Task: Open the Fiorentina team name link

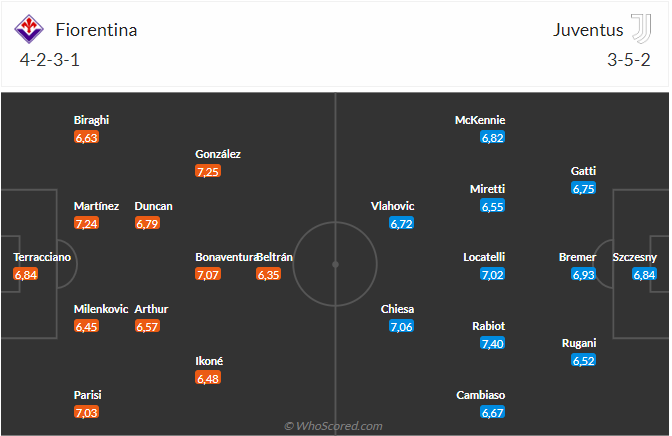Action: point(98,30)
